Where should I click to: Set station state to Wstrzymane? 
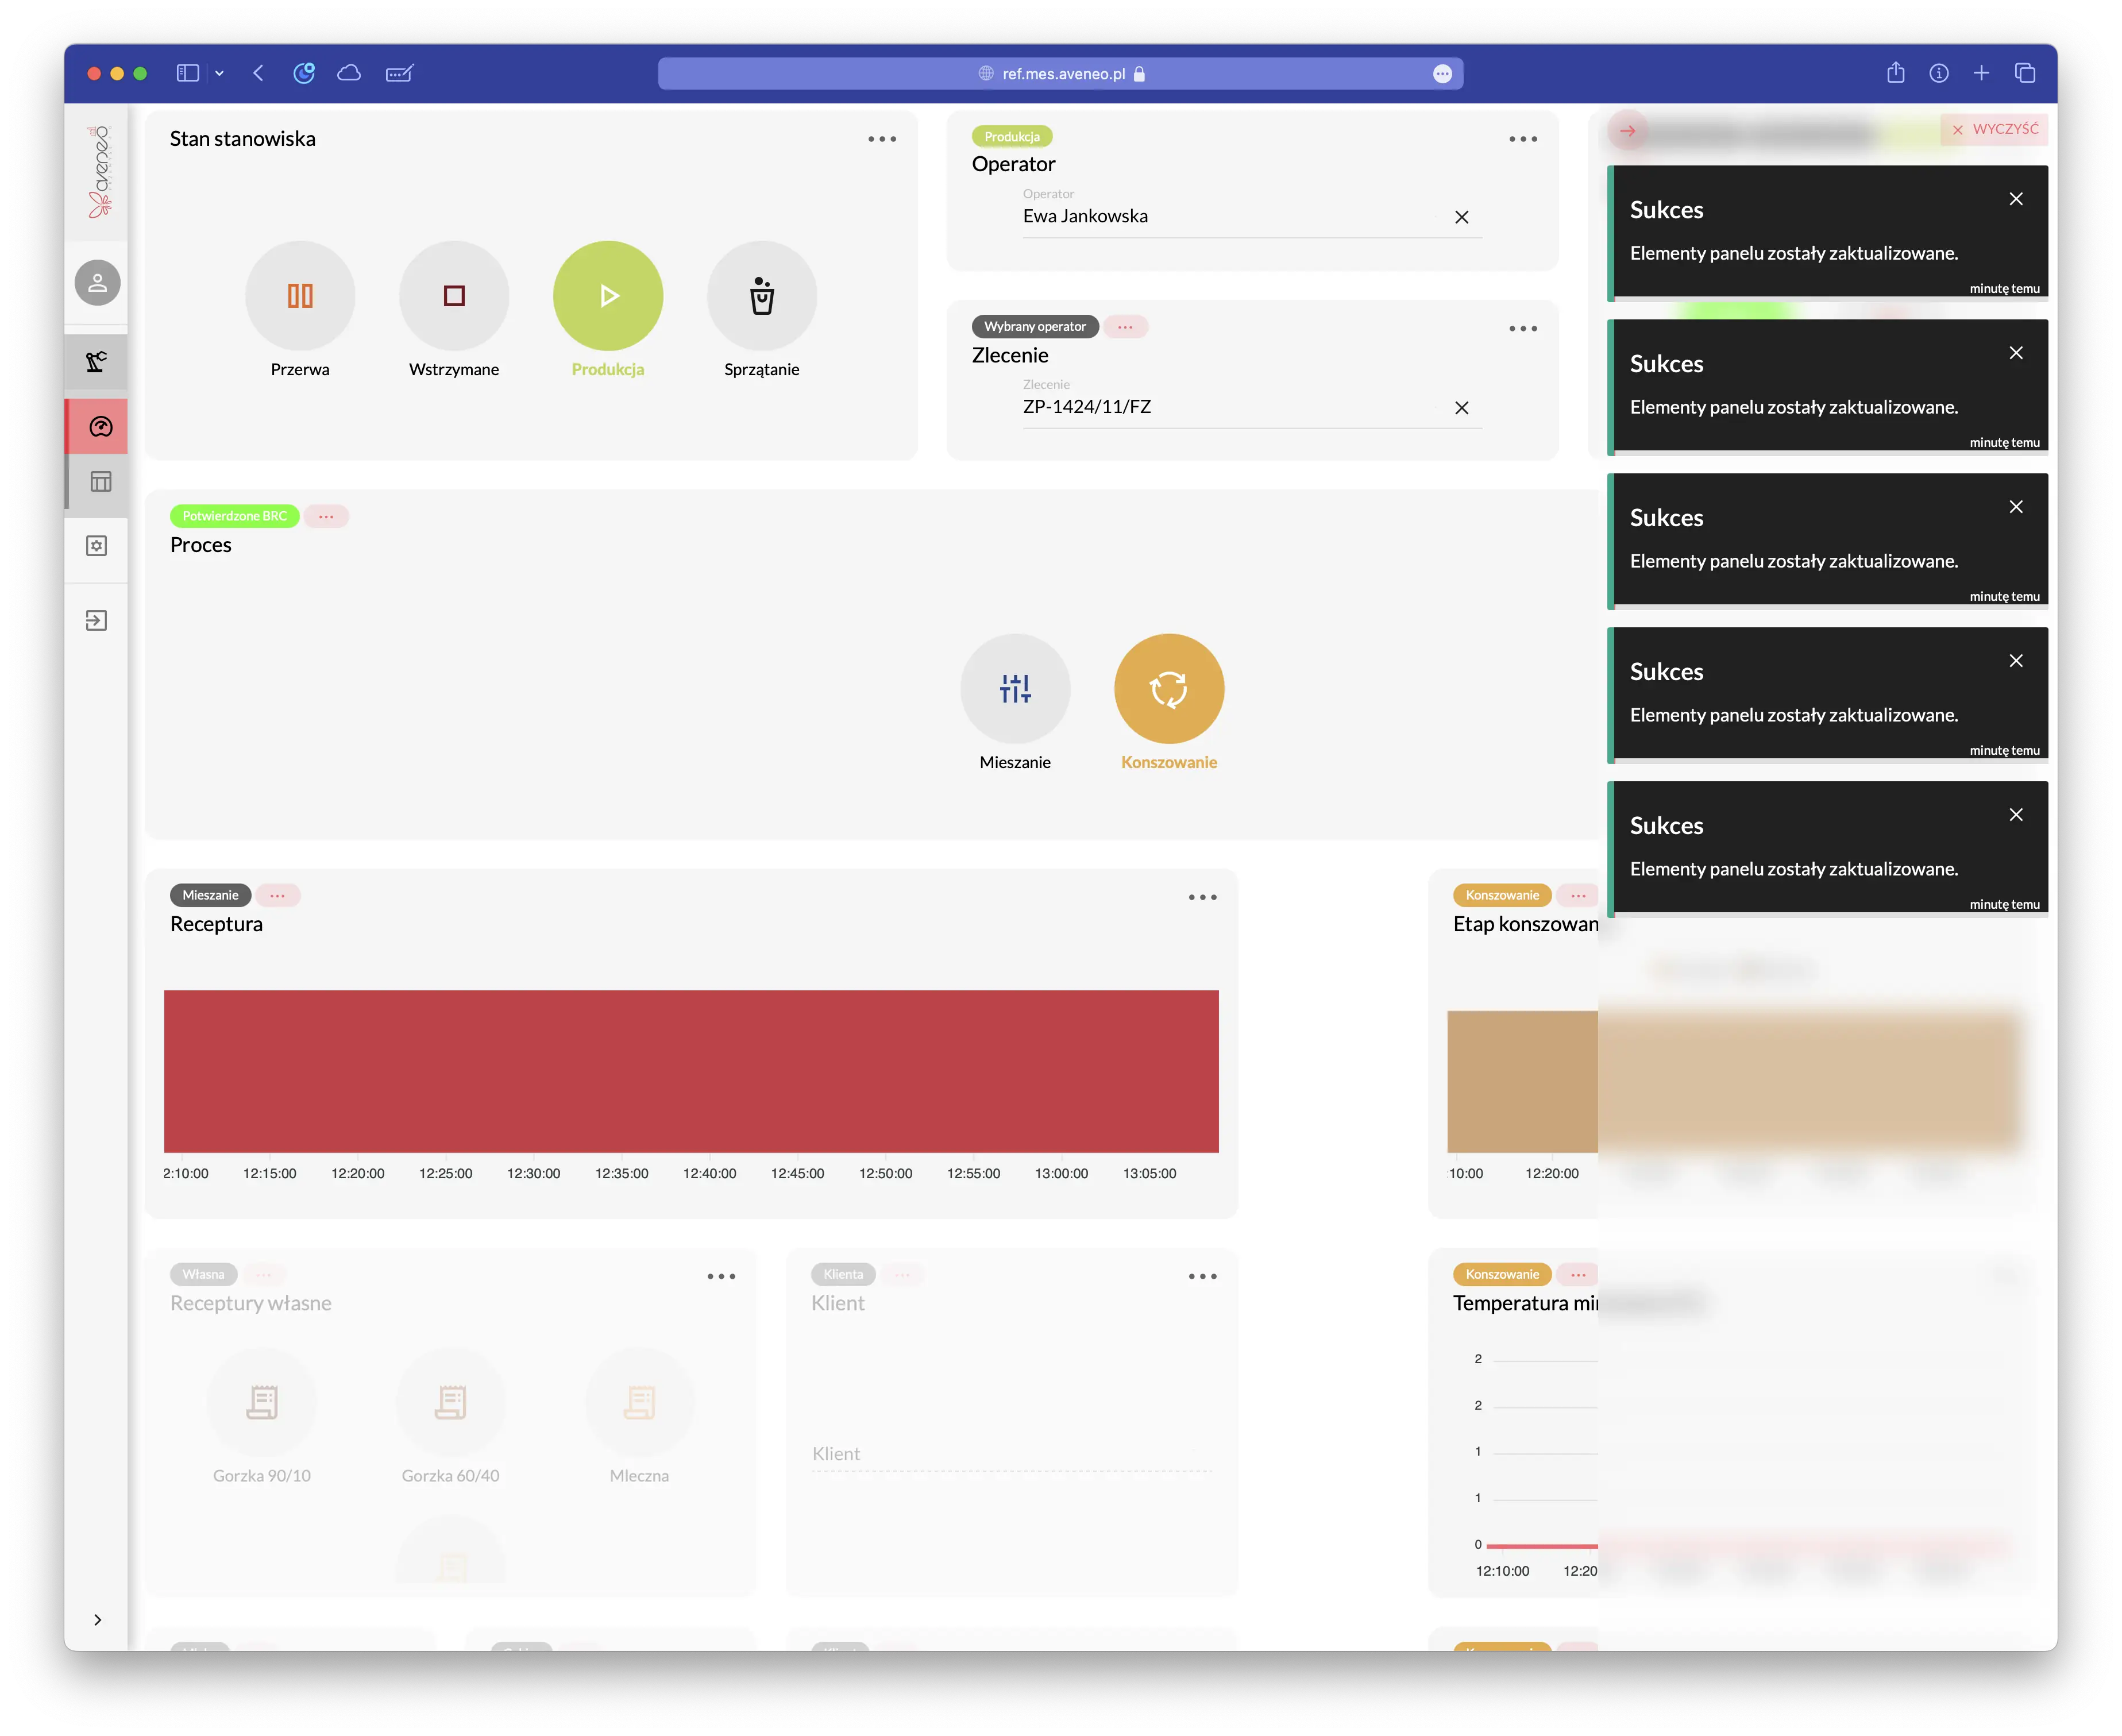pos(454,296)
